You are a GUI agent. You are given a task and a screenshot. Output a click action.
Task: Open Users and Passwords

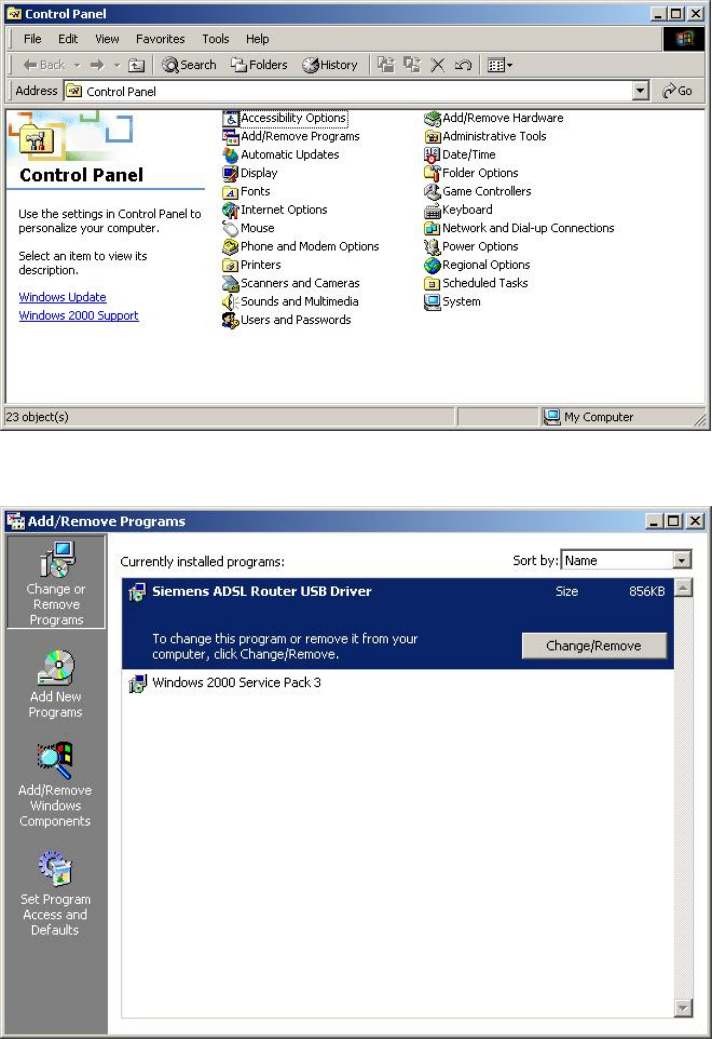click(287, 320)
